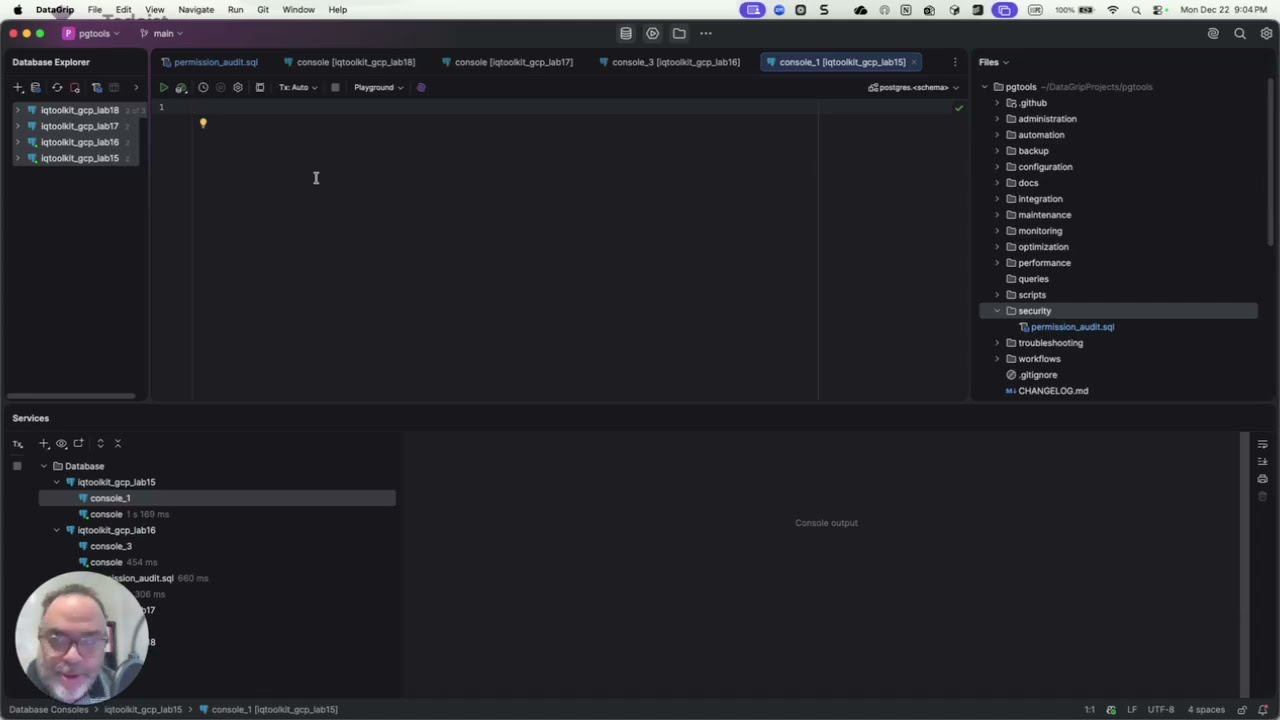Click the lightbulb intention hint
Viewport: 1280px width, 720px height.
click(x=203, y=123)
